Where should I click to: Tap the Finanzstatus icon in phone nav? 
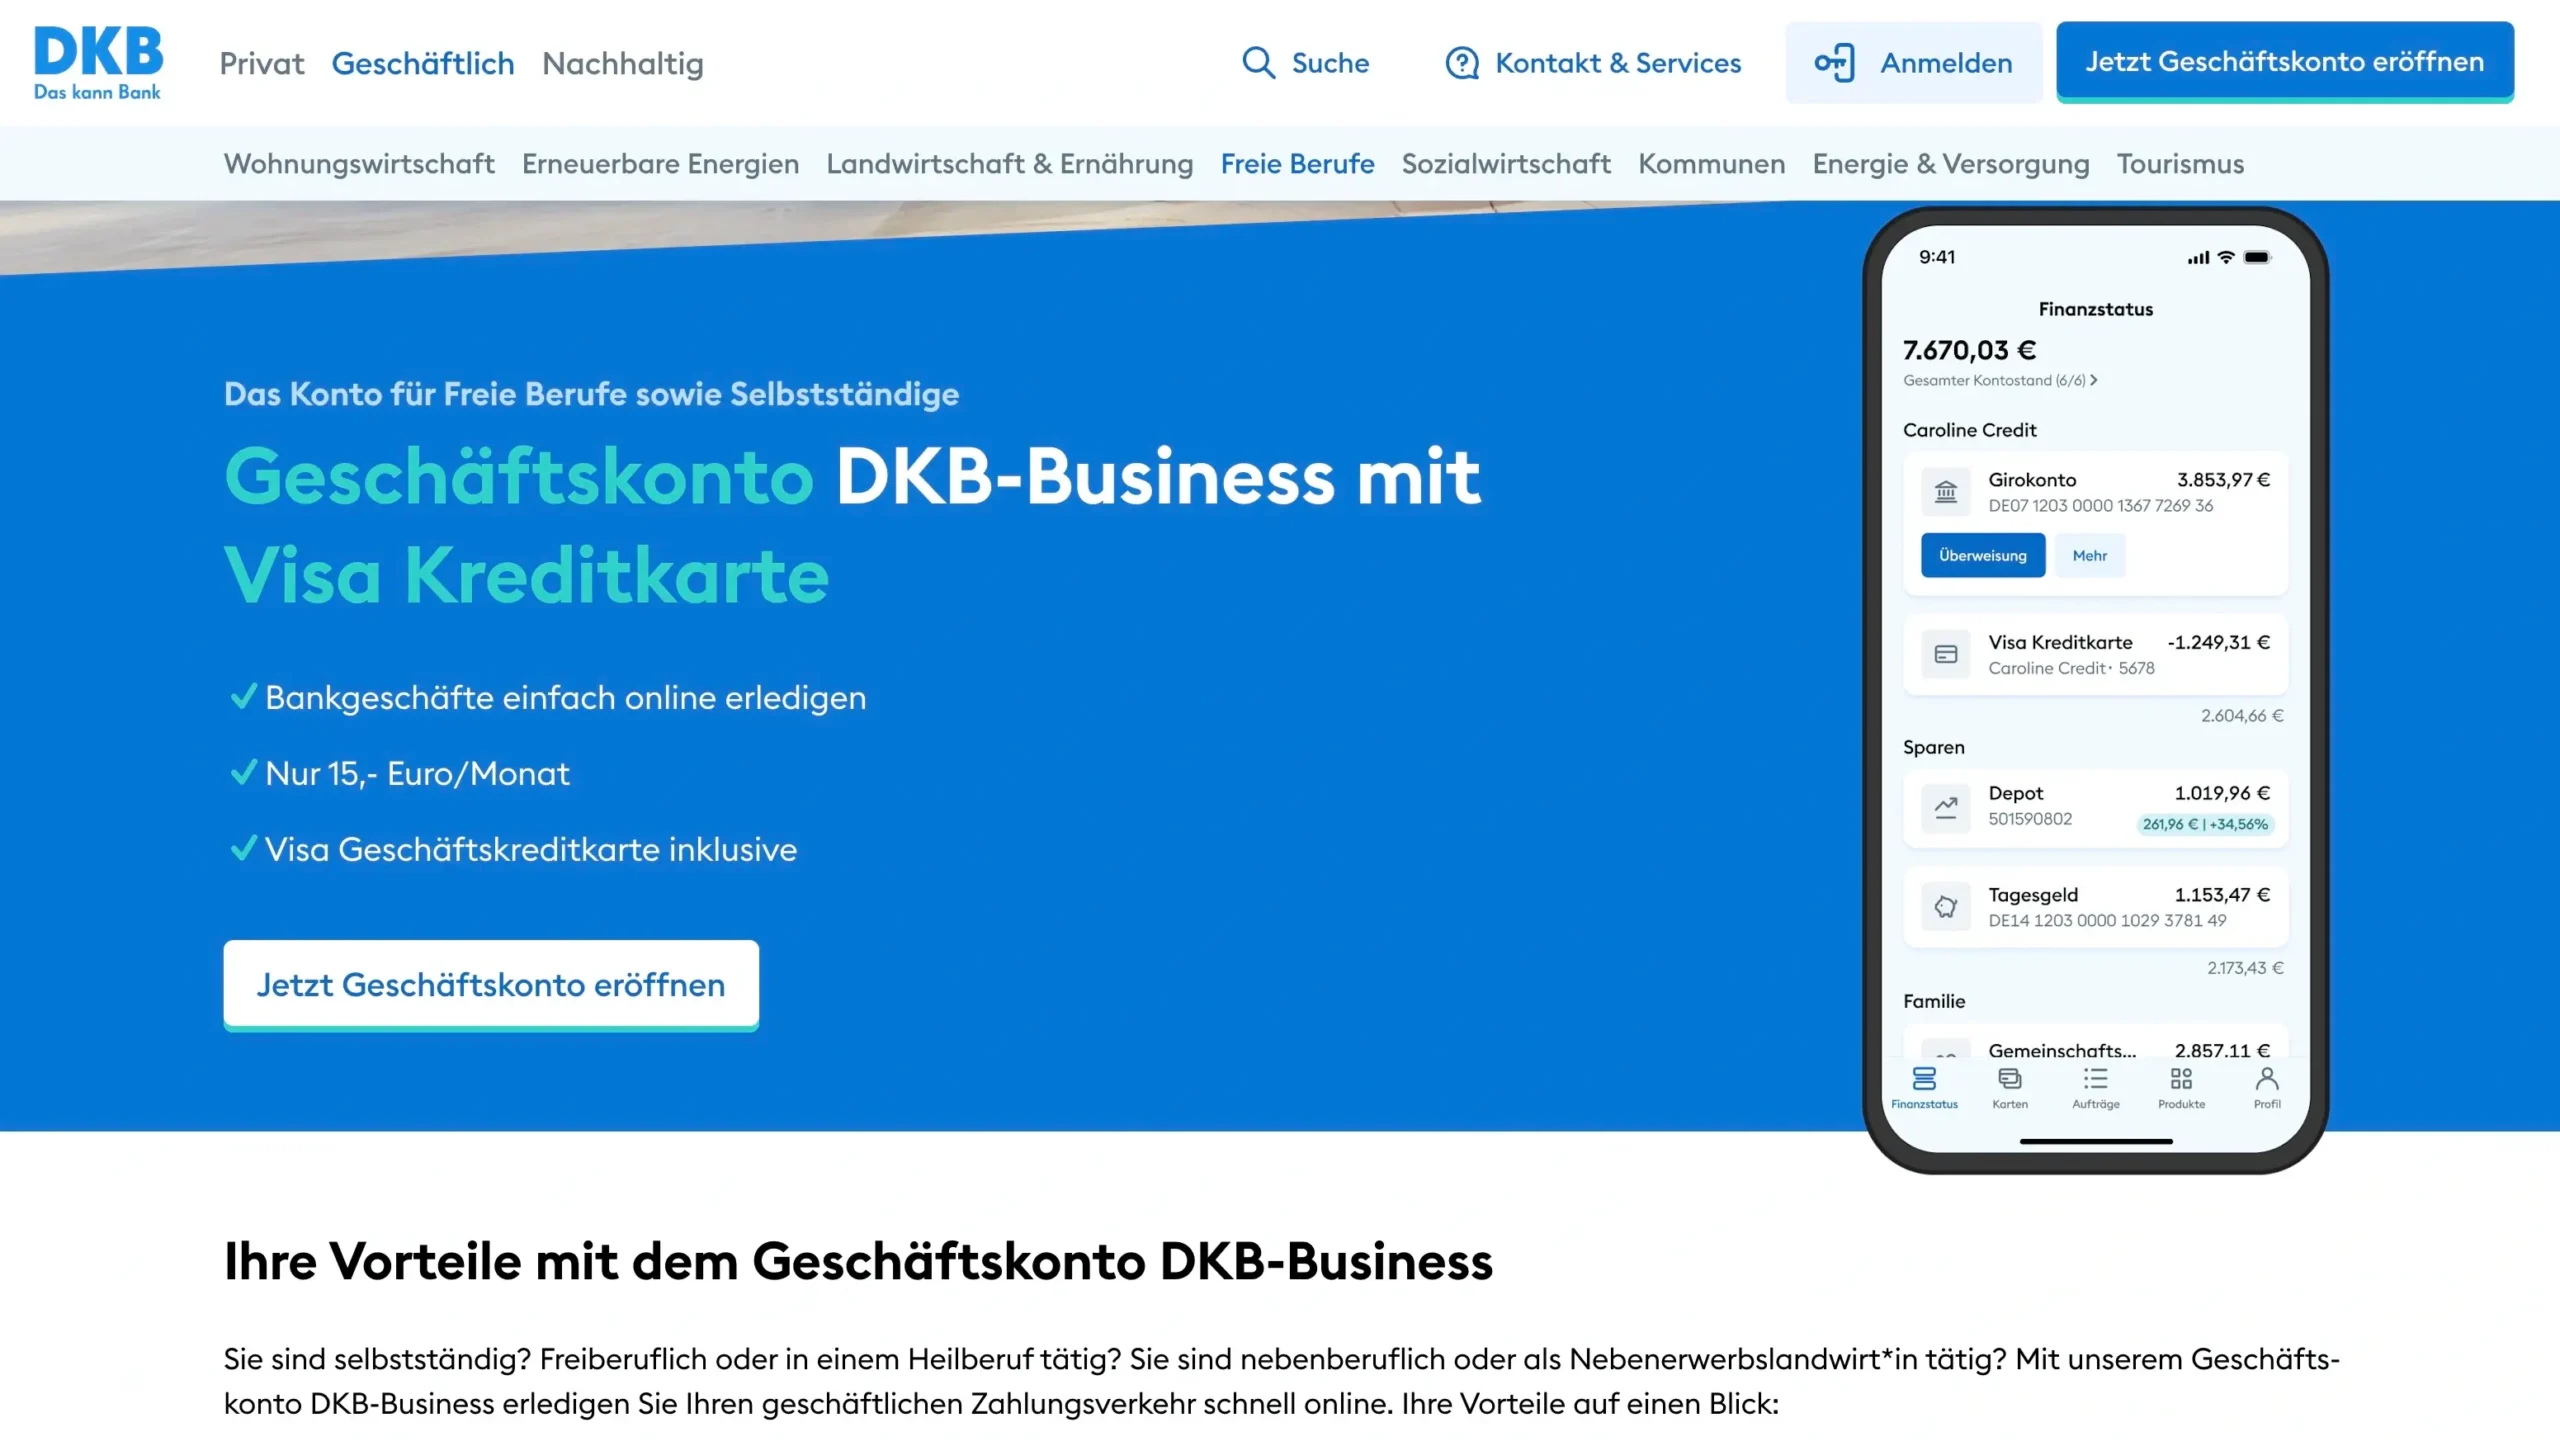(1924, 1079)
